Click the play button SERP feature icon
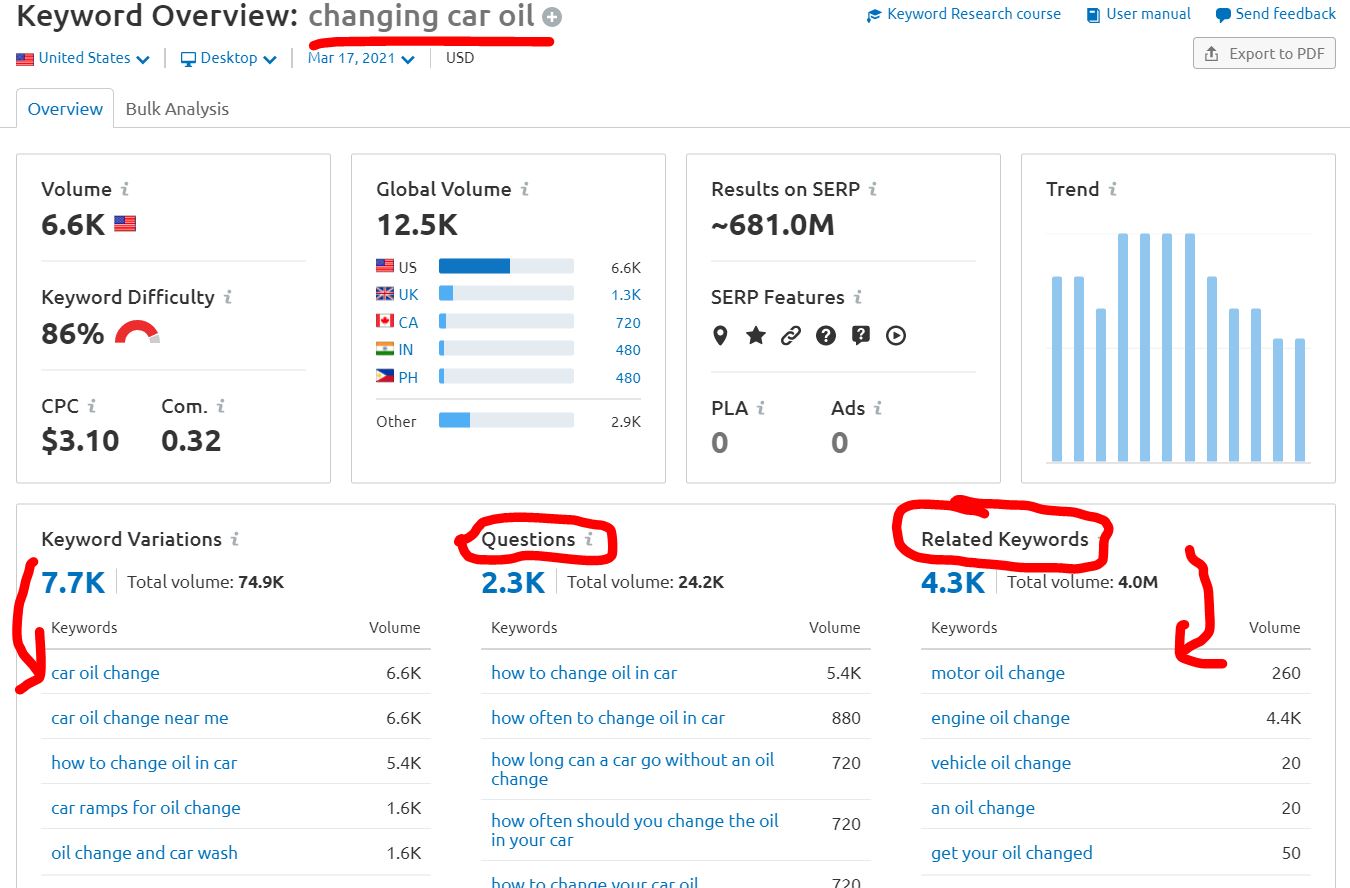The height and width of the screenshot is (888, 1350). (896, 336)
